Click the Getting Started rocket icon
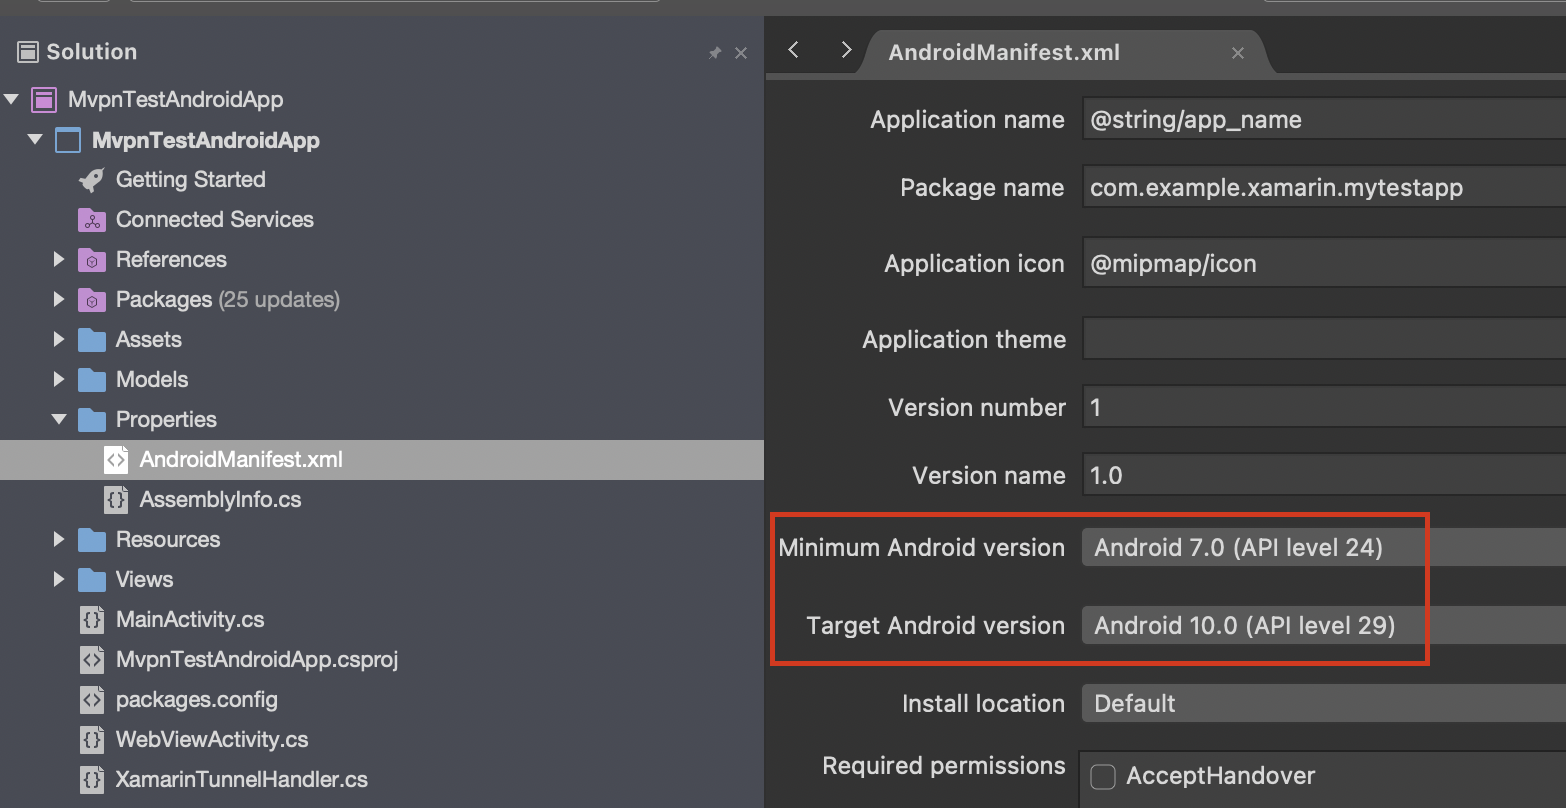This screenshot has width=1566, height=808. tap(91, 180)
